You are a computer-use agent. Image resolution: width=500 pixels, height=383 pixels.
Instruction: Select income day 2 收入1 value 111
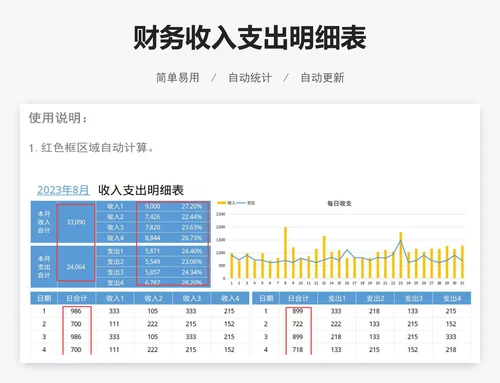coord(114,324)
